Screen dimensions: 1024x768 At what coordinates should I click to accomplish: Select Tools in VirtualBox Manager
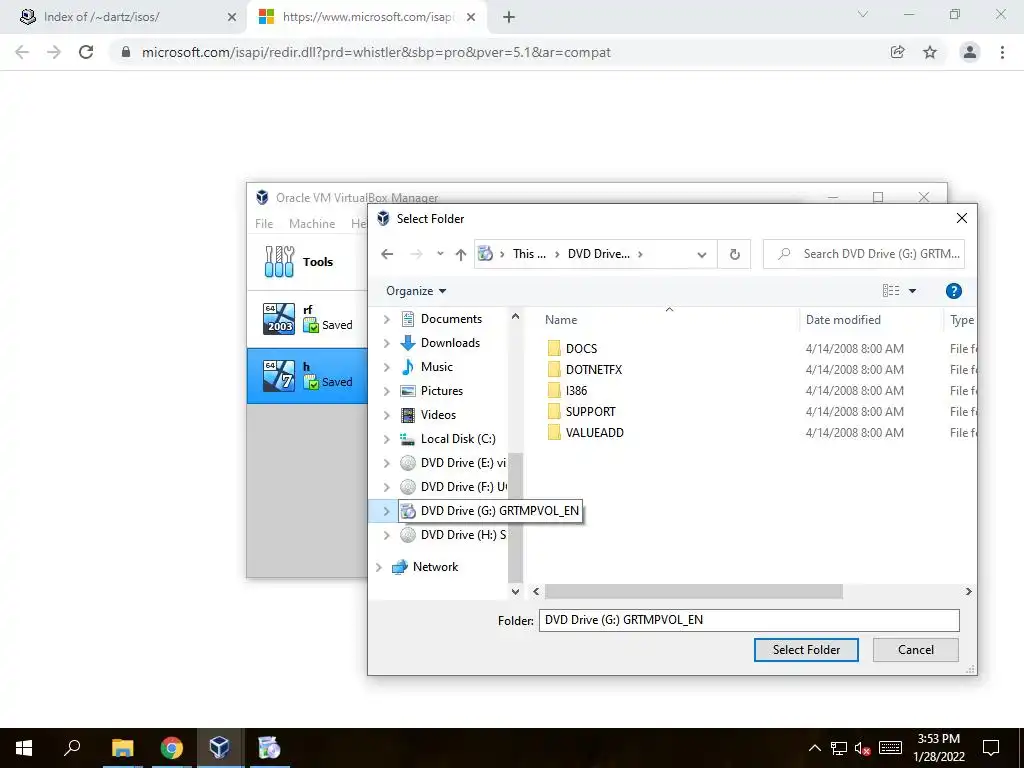click(308, 262)
